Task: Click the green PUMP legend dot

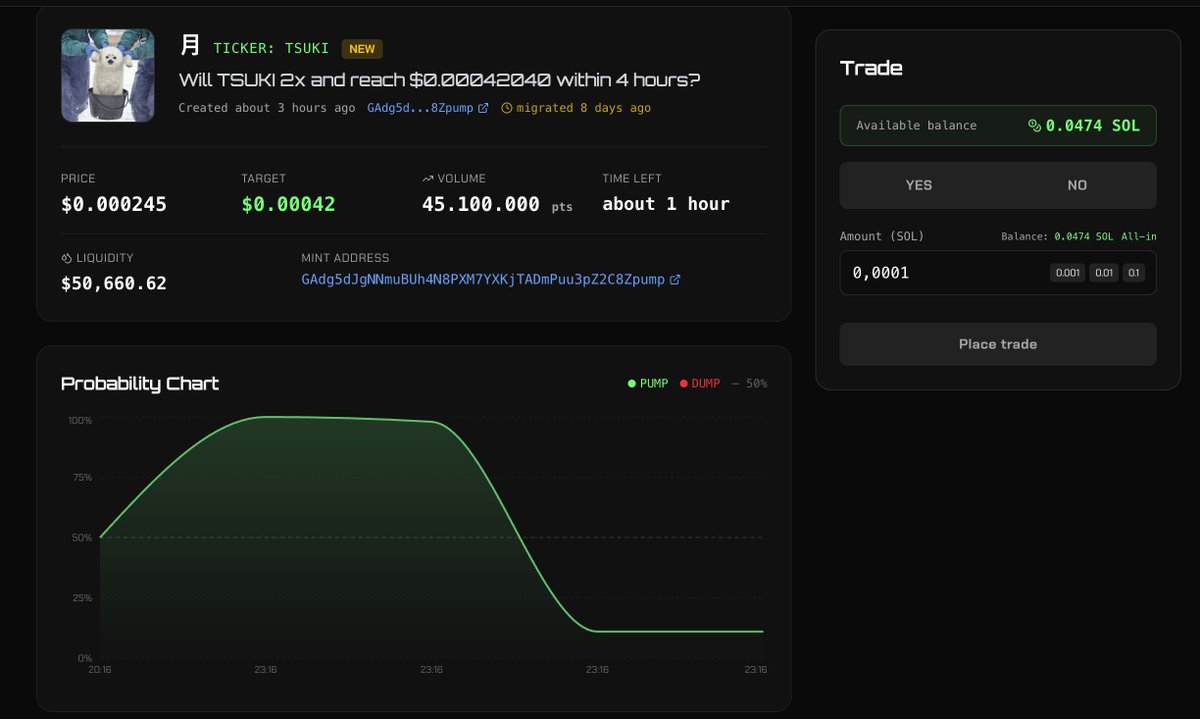Action: pos(630,383)
